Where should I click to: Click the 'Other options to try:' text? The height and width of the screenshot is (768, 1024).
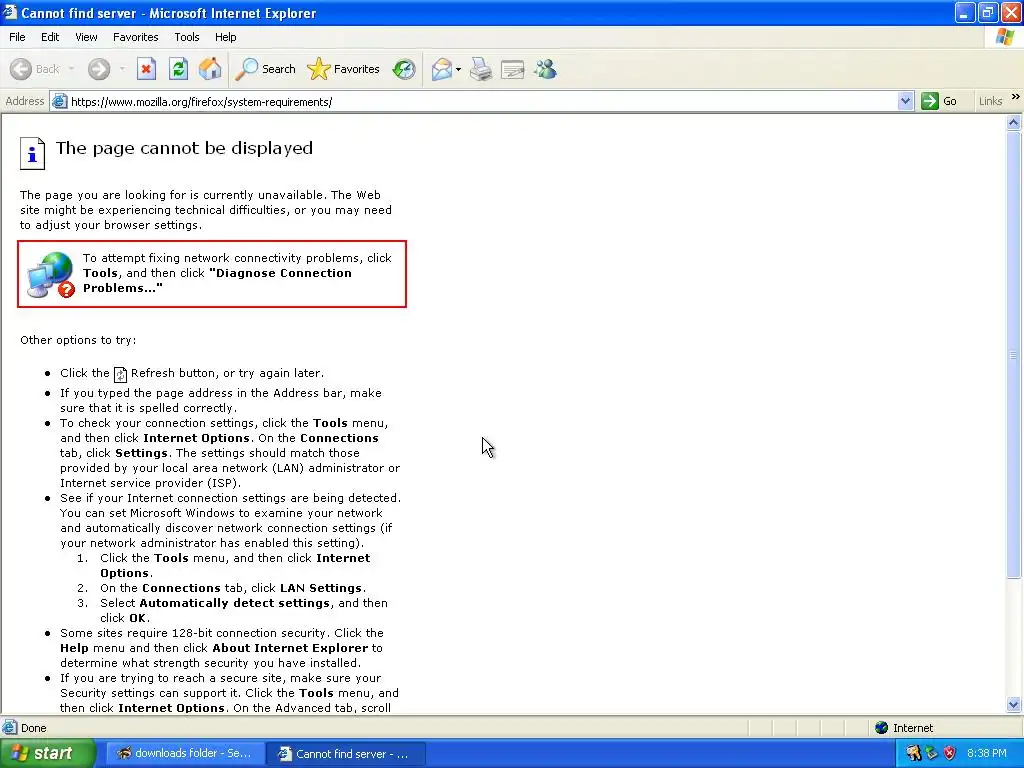point(78,340)
